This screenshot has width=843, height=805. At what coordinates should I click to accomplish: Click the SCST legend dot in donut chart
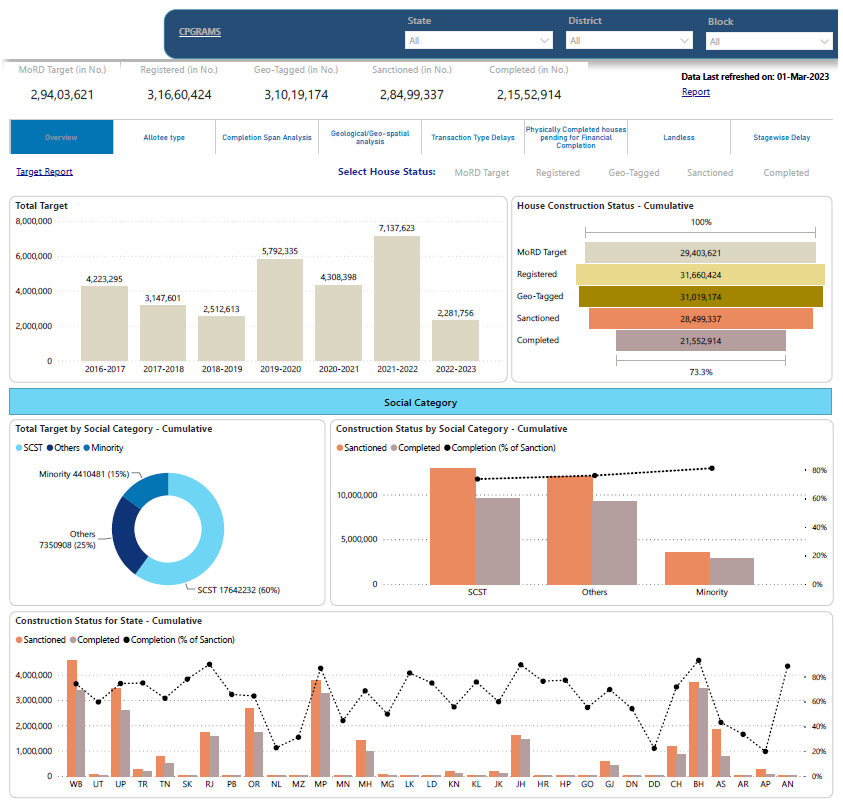tap(20, 448)
